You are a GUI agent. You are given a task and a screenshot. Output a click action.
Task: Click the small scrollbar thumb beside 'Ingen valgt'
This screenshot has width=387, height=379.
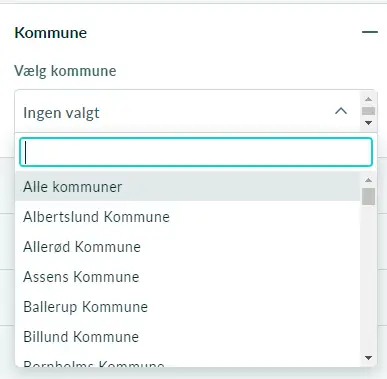[368, 111]
